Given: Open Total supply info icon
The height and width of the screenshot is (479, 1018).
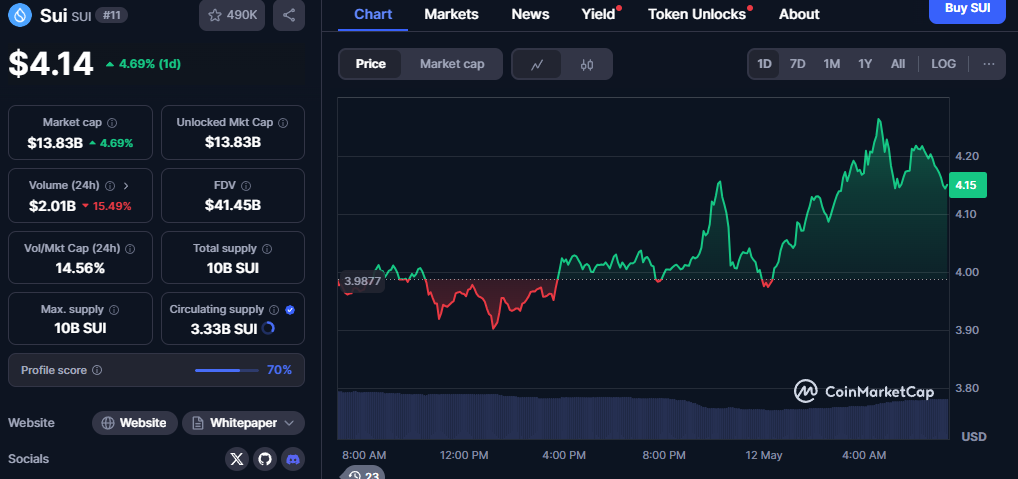Looking at the screenshot, I should pos(267,249).
